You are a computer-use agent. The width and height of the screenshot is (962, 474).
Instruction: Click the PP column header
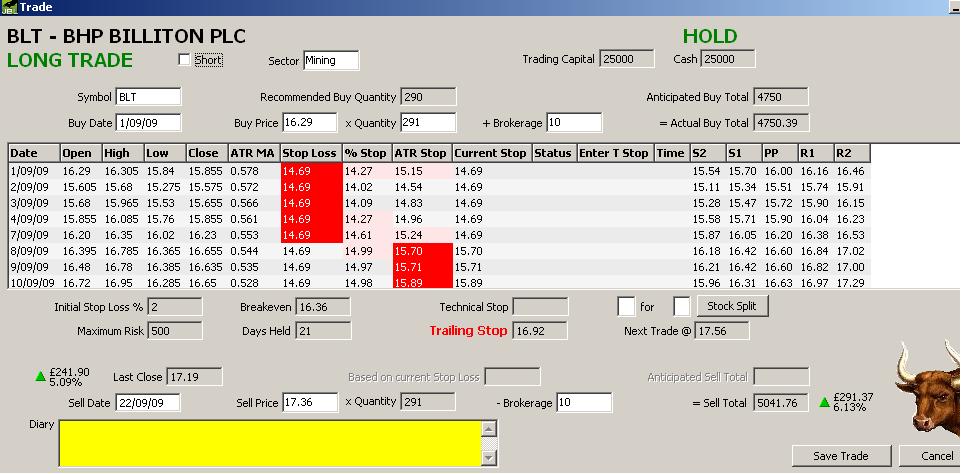point(779,153)
